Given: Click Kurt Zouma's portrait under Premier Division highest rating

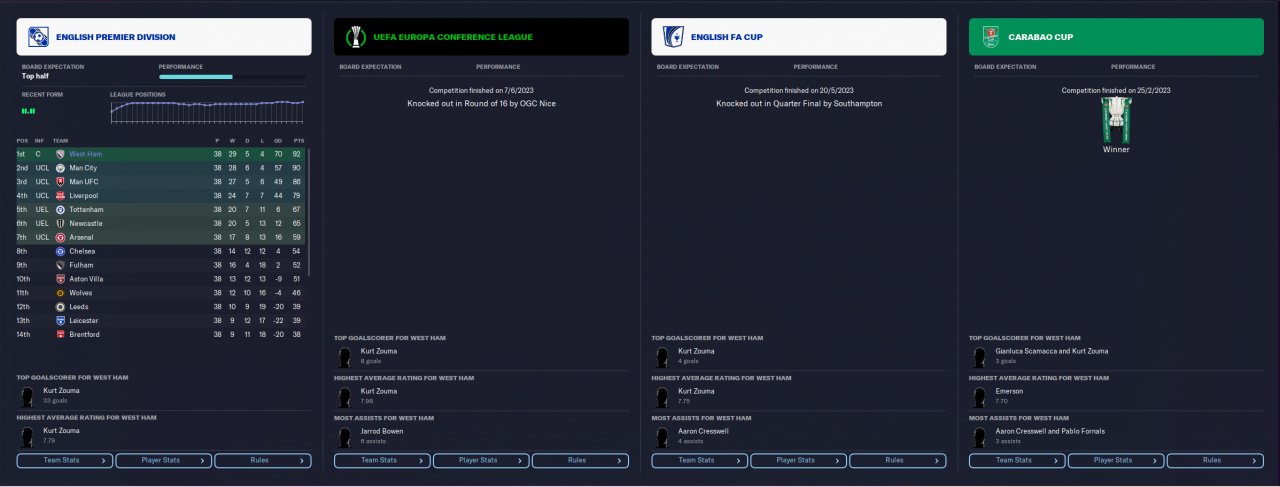Looking at the screenshot, I should (28, 435).
